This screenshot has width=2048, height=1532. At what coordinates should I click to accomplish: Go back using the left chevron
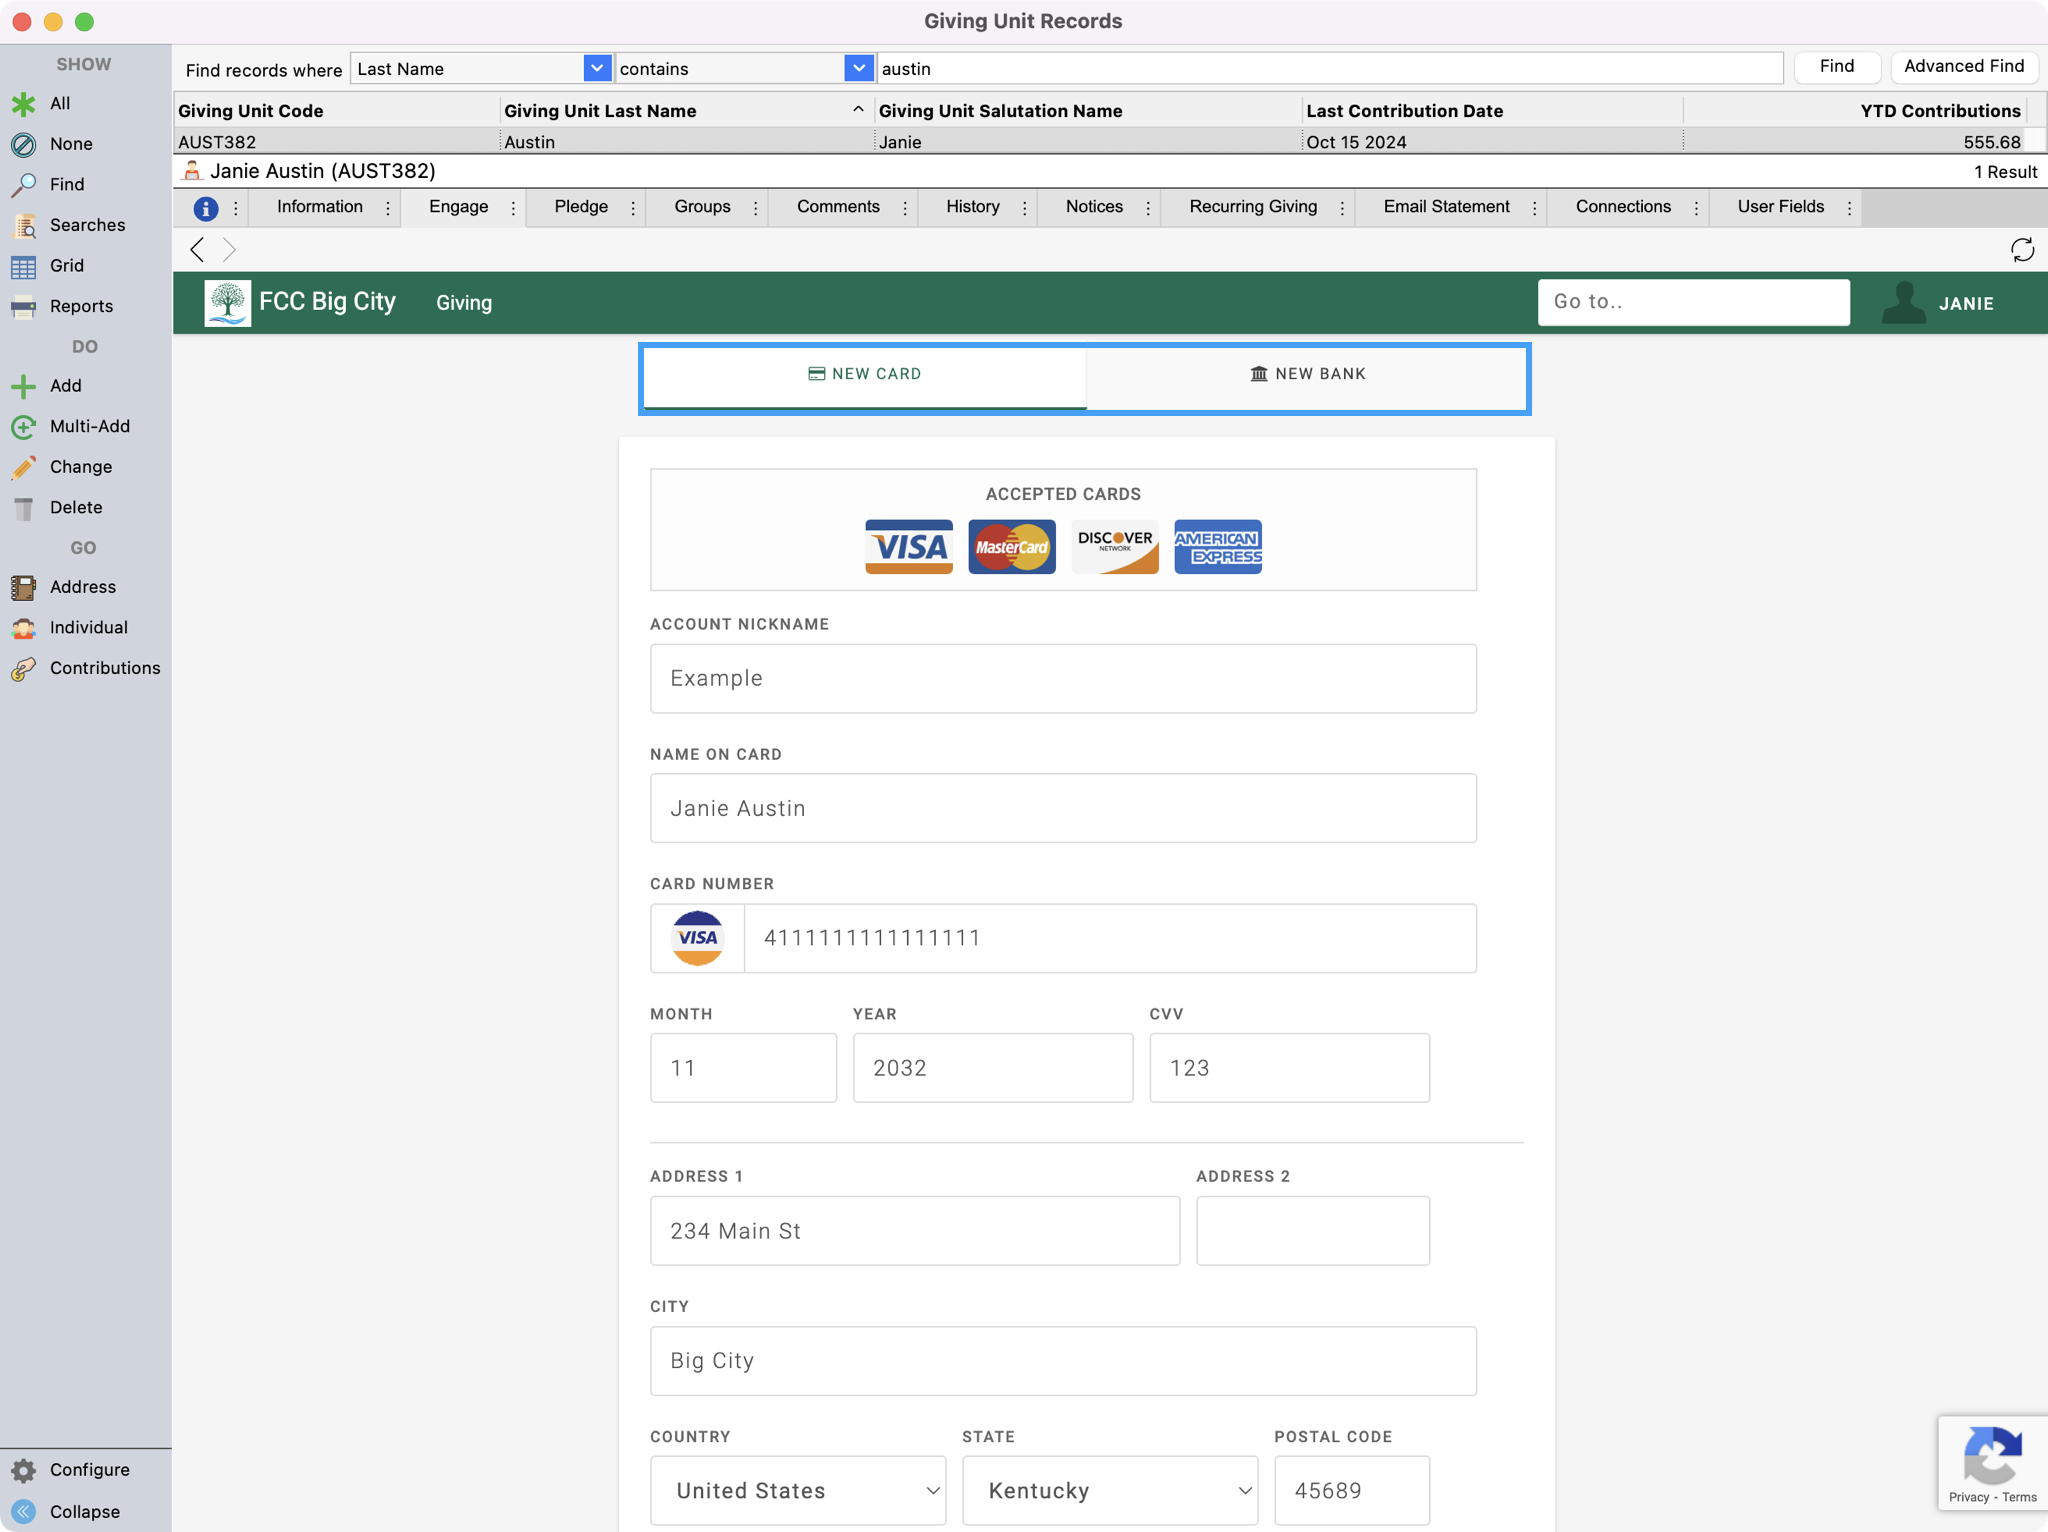click(198, 250)
